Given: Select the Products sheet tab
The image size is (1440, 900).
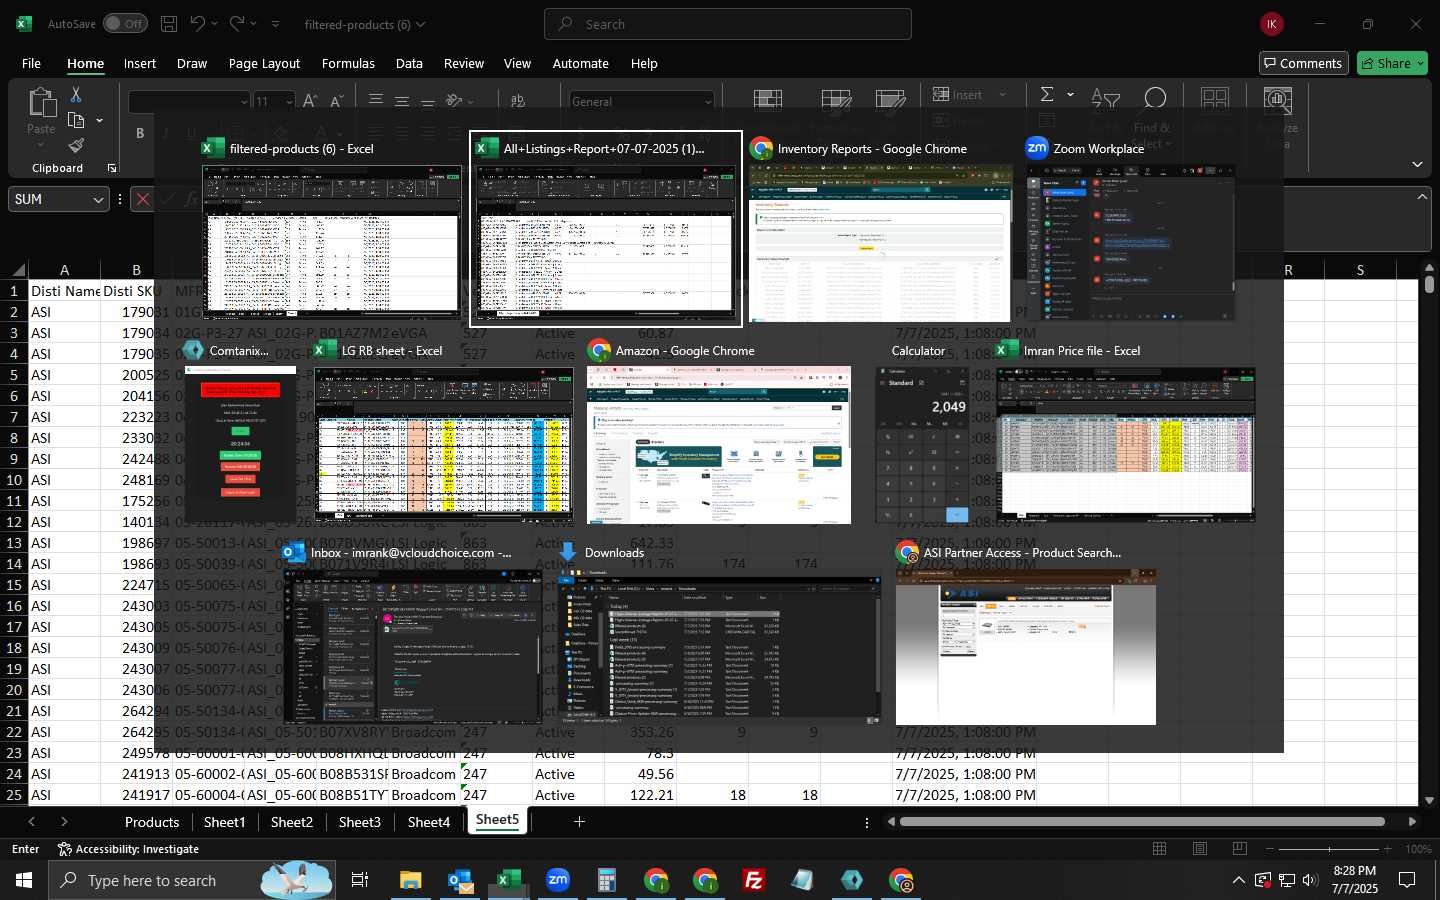Looking at the screenshot, I should pos(152,822).
